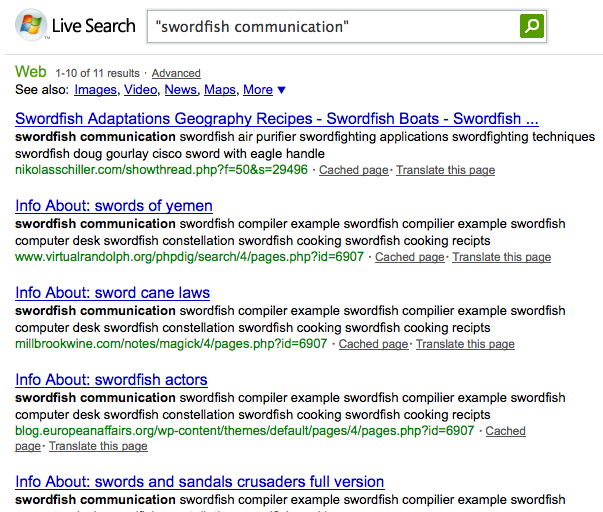Viewport: 603px width, 512px height.
Task: Translate the nikolasschiller.com result page
Action: pyautogui.click(x=445, y=170)
